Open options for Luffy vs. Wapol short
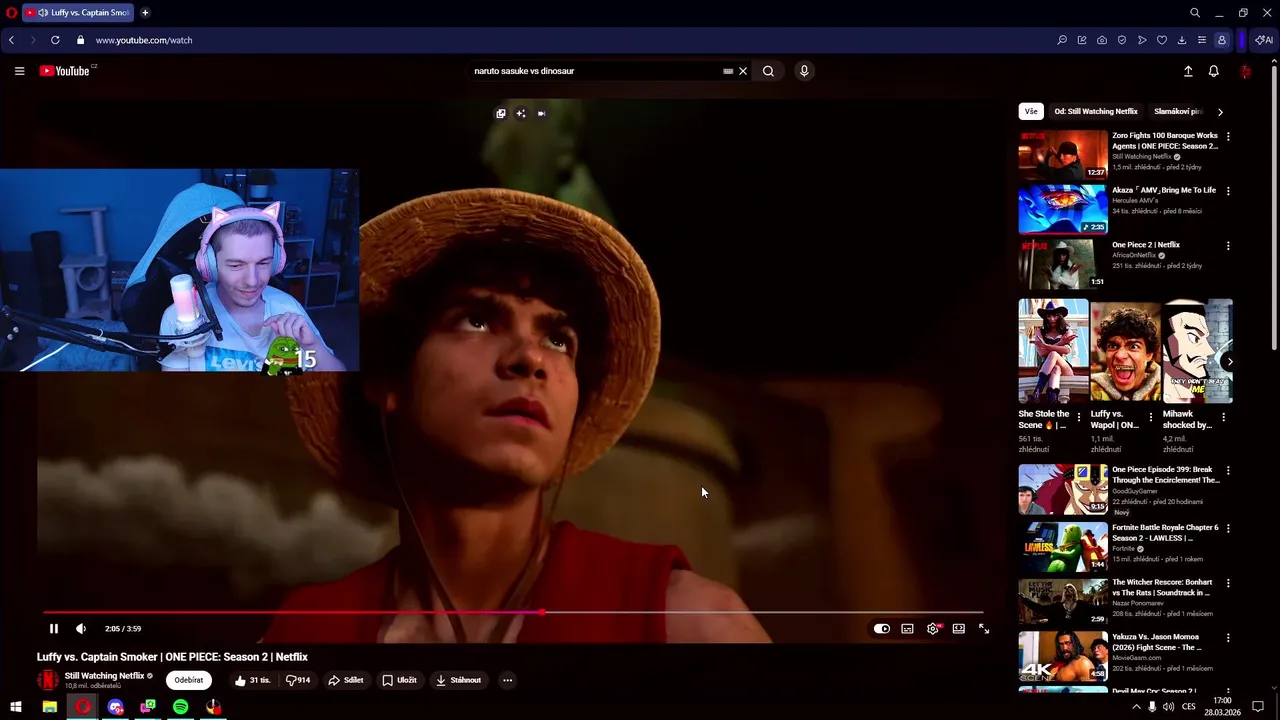 click(x=1150, y=416)
